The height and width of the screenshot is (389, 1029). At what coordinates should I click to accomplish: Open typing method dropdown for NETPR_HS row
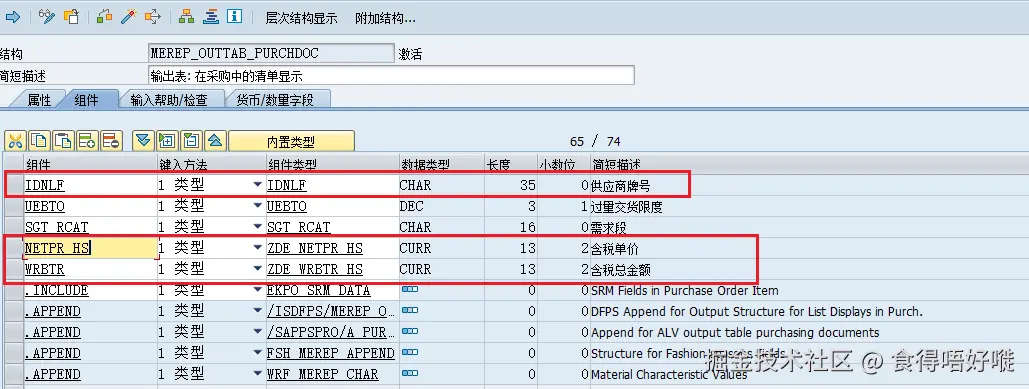point(258,249)
